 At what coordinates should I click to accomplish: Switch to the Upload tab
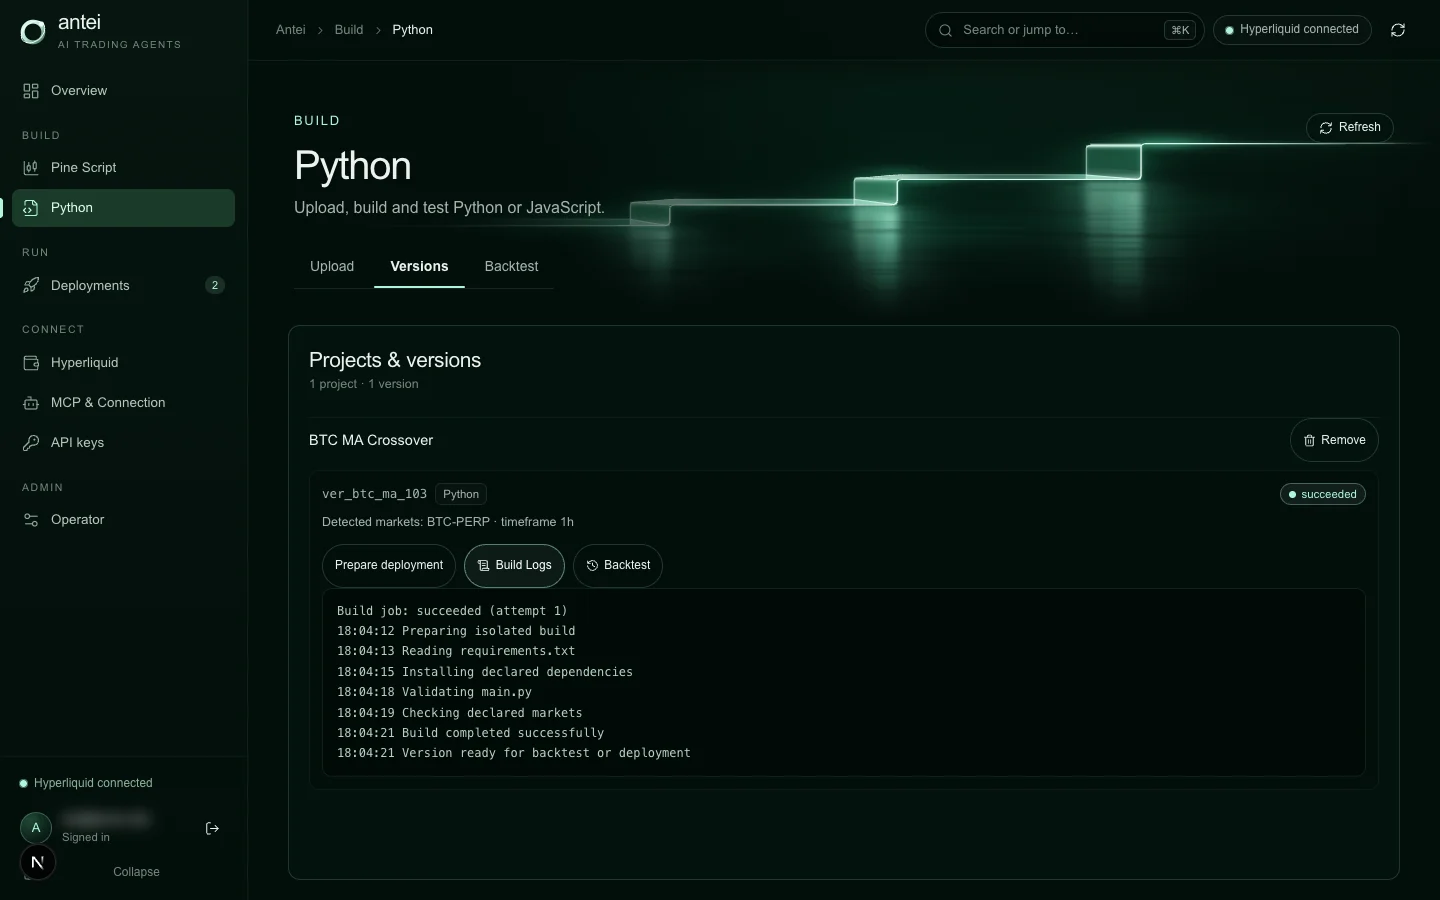[332, 267]
